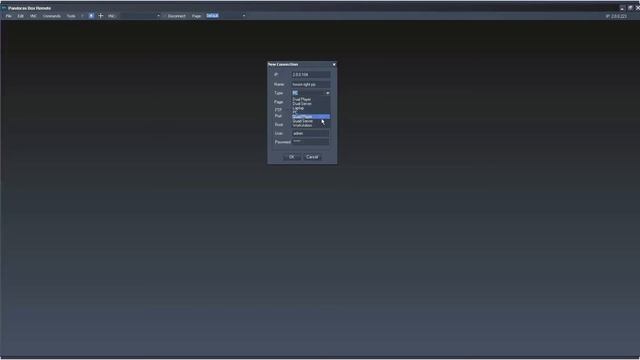Choose Dual Player from Type list

(311, 99)
